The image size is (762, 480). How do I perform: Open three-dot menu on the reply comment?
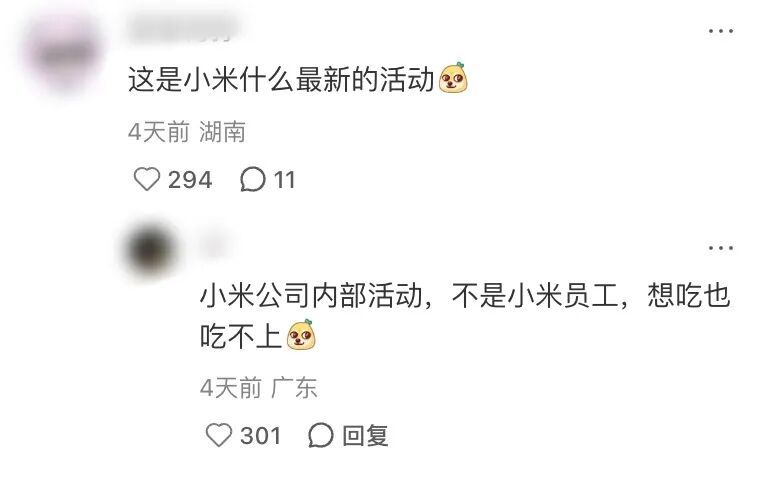click(720, 248)
